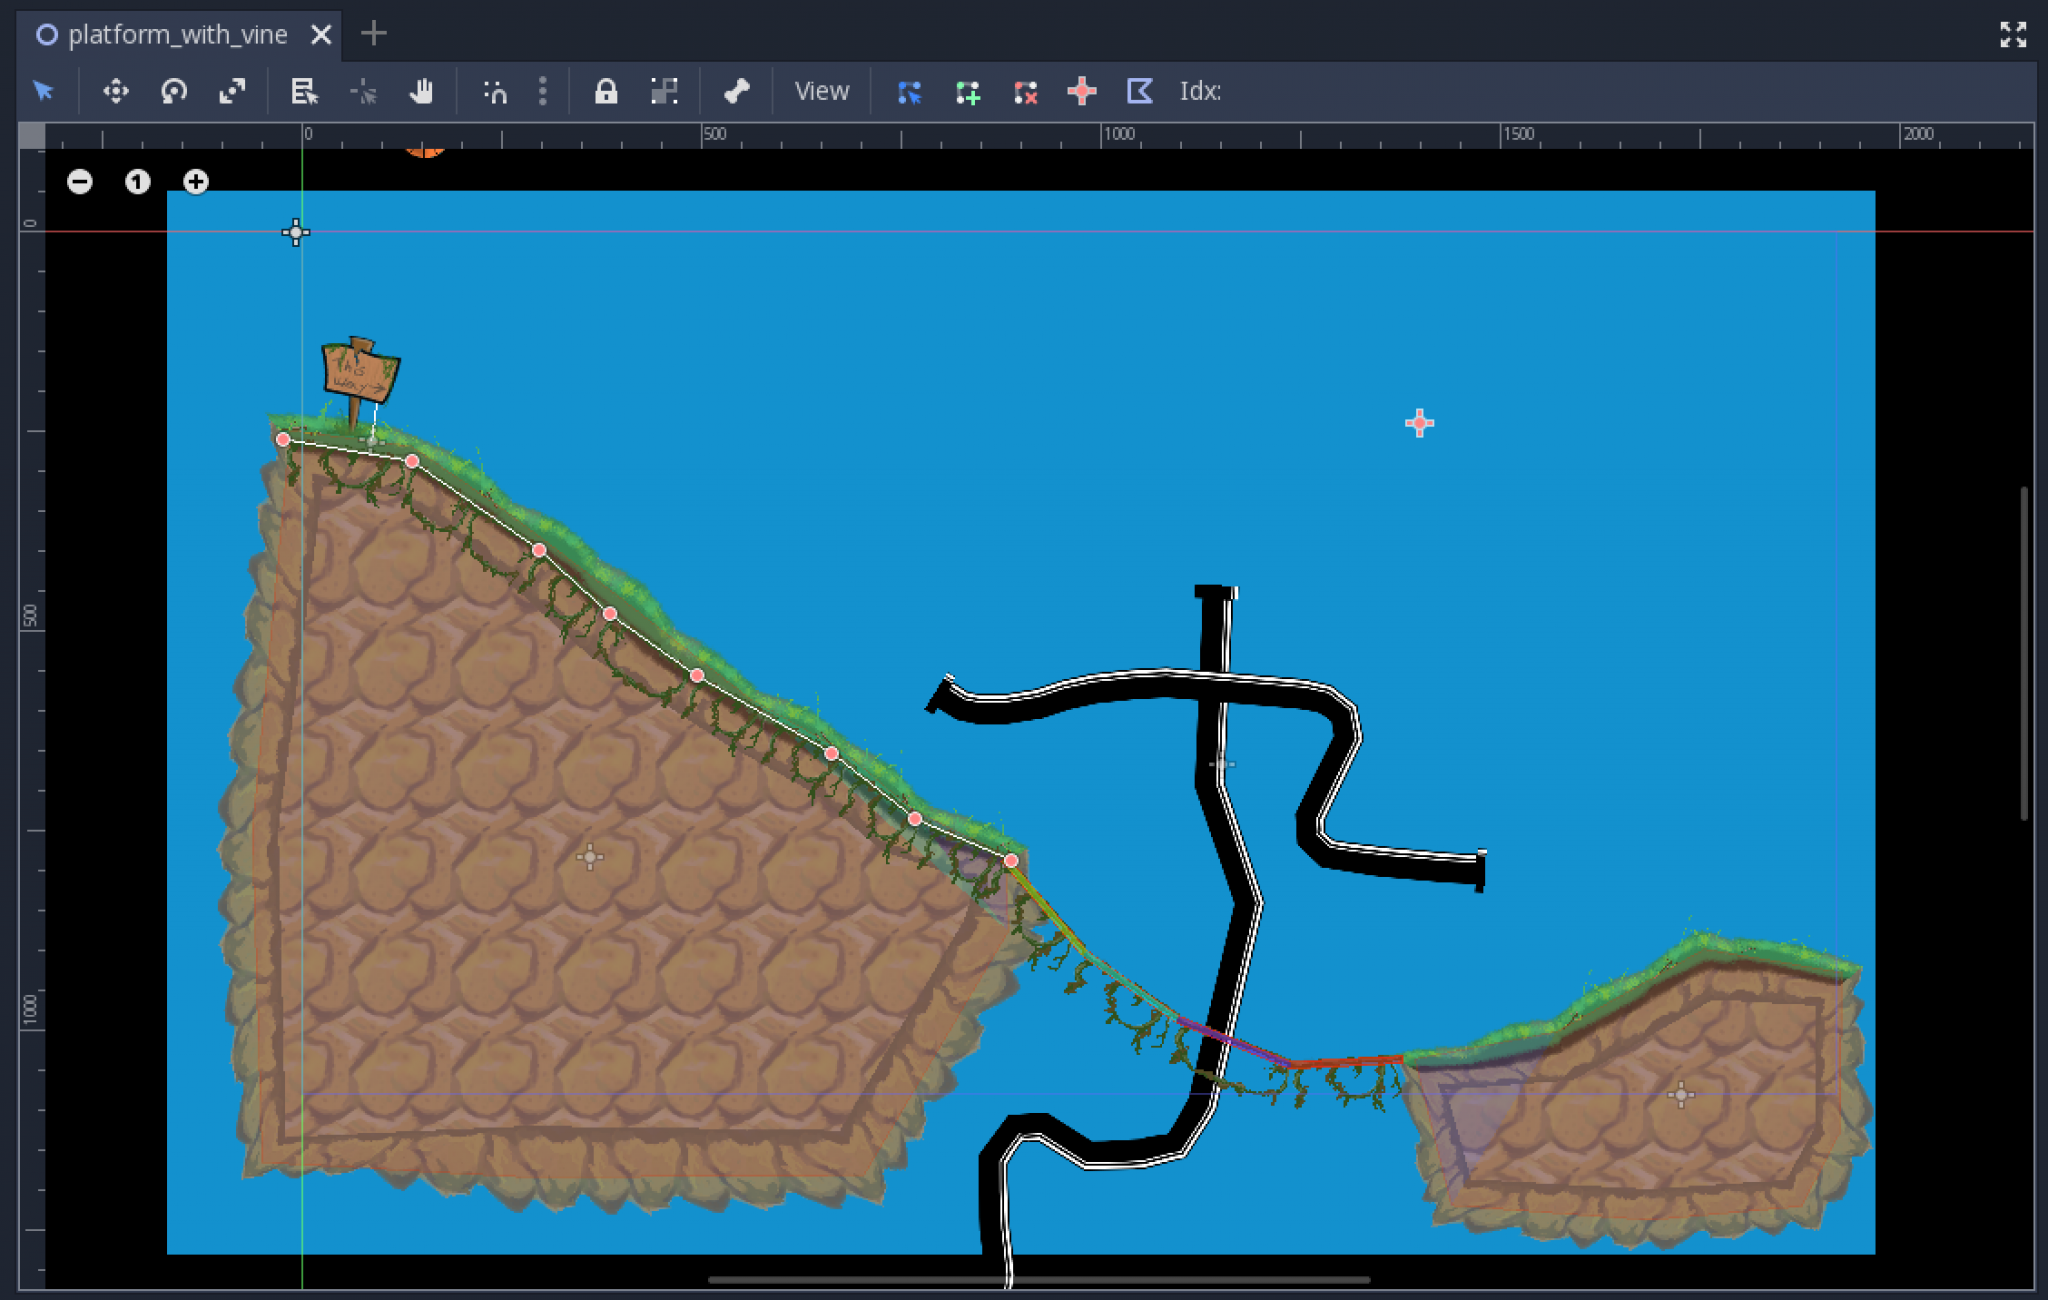
Task: Toggle smart snap in toolbar
Action: tap(495, 91)
